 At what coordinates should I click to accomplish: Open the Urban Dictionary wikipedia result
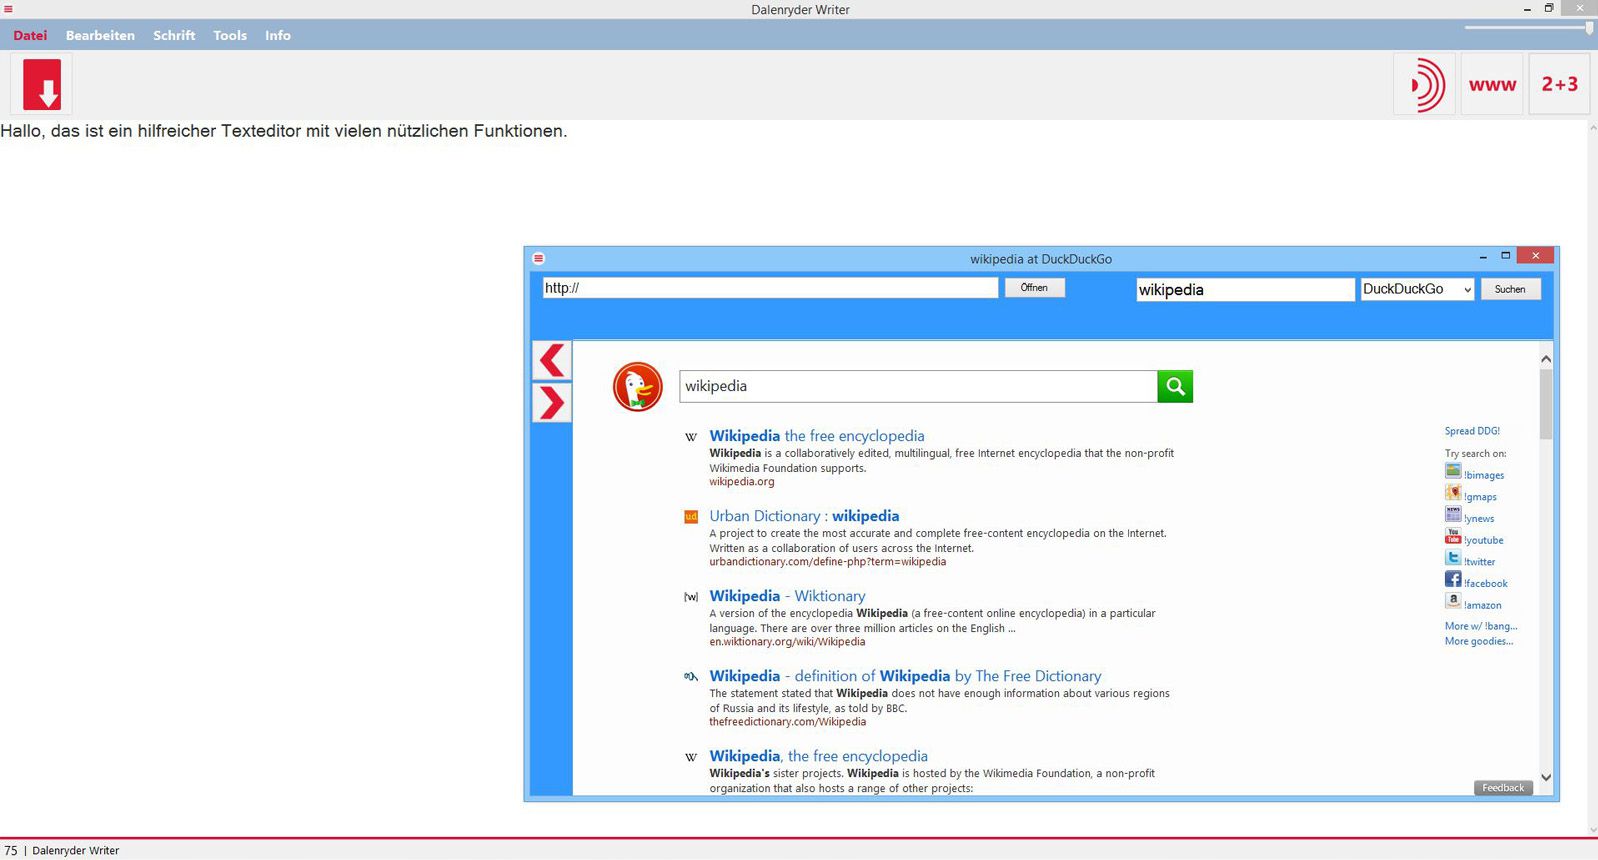click(803, 516)
